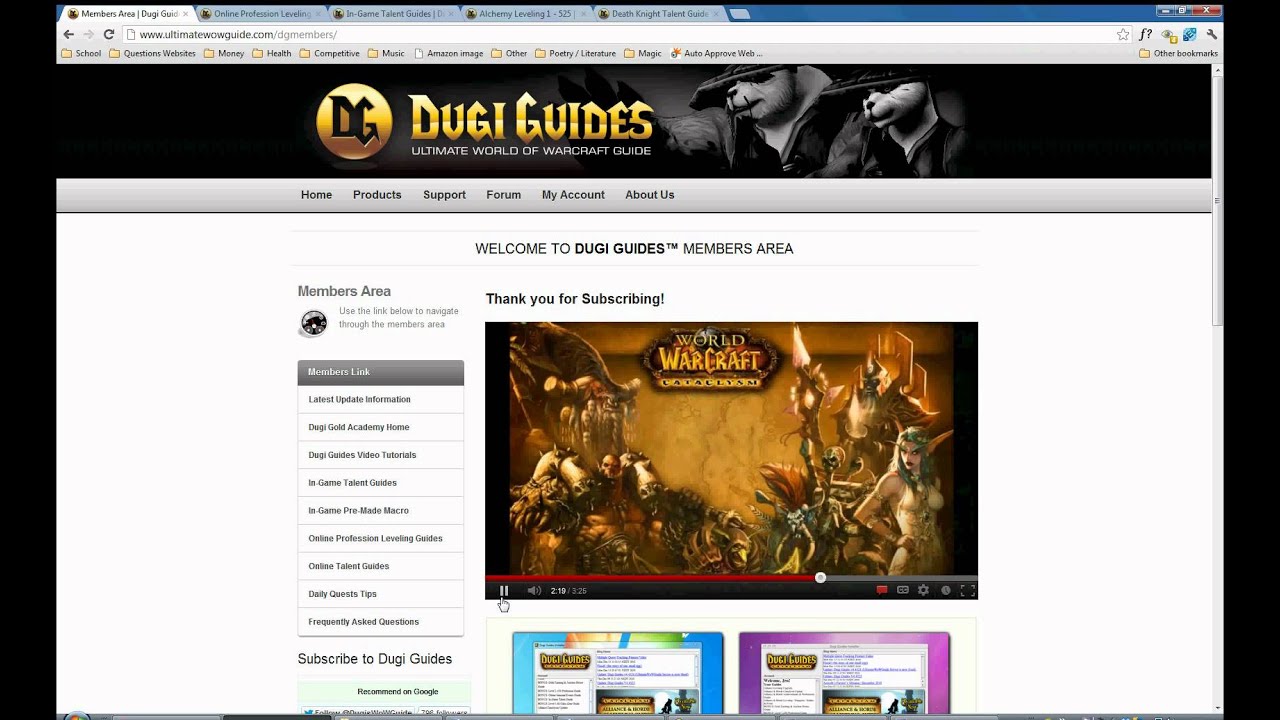Open the Money bookmarks folder
The height and width of the screenshot is (720, 1280).
click(224, 53)
